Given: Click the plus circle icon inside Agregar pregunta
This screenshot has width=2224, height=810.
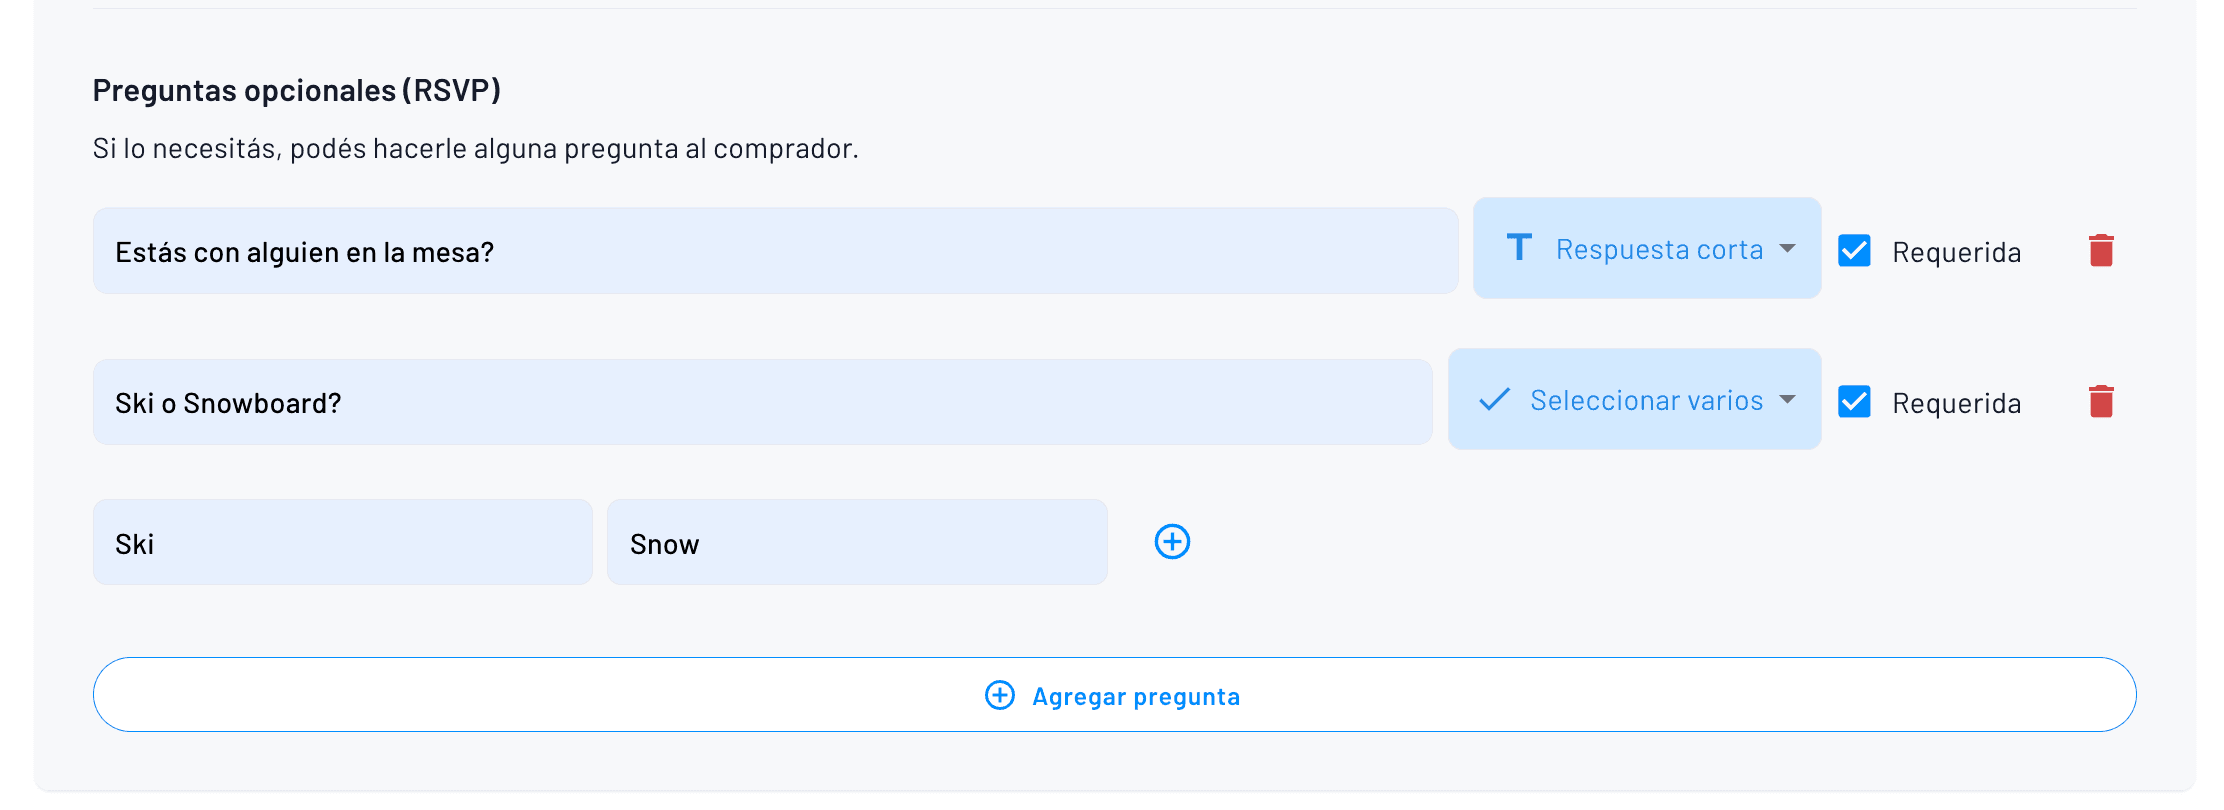Looking at the screenshot, I should point(998,695).
